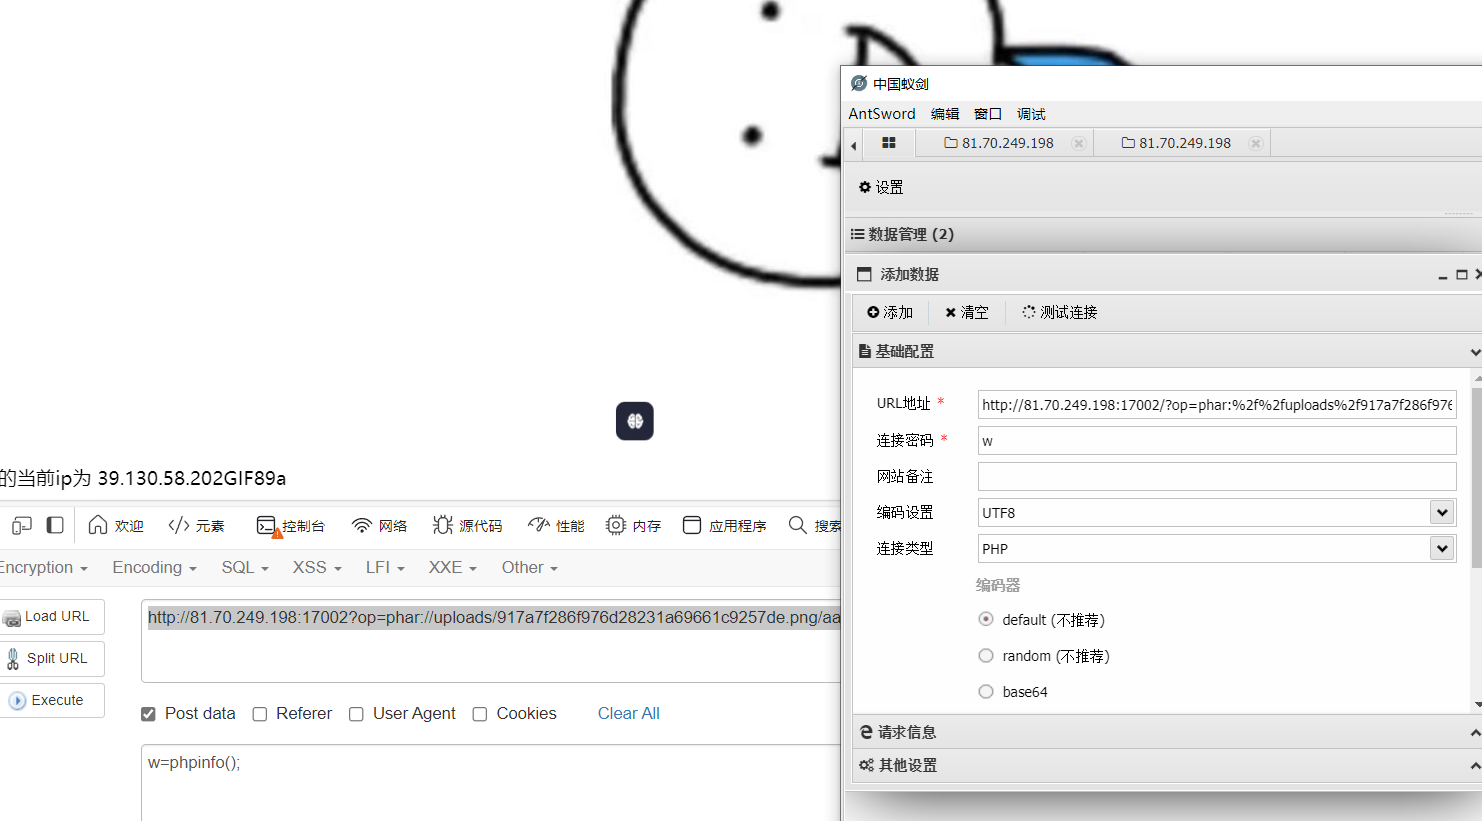Click the Clear All link
Viewport: 1482px width, 821px height.
coord(628,713)
